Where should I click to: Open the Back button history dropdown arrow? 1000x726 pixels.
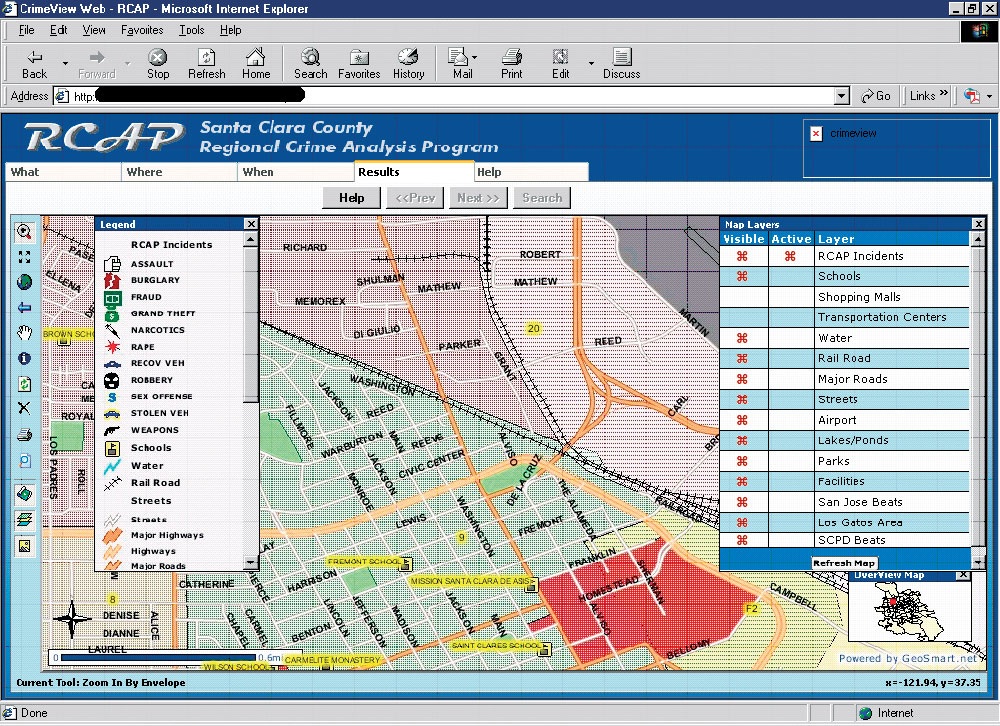pyautogui.click(x=65, y=64)
